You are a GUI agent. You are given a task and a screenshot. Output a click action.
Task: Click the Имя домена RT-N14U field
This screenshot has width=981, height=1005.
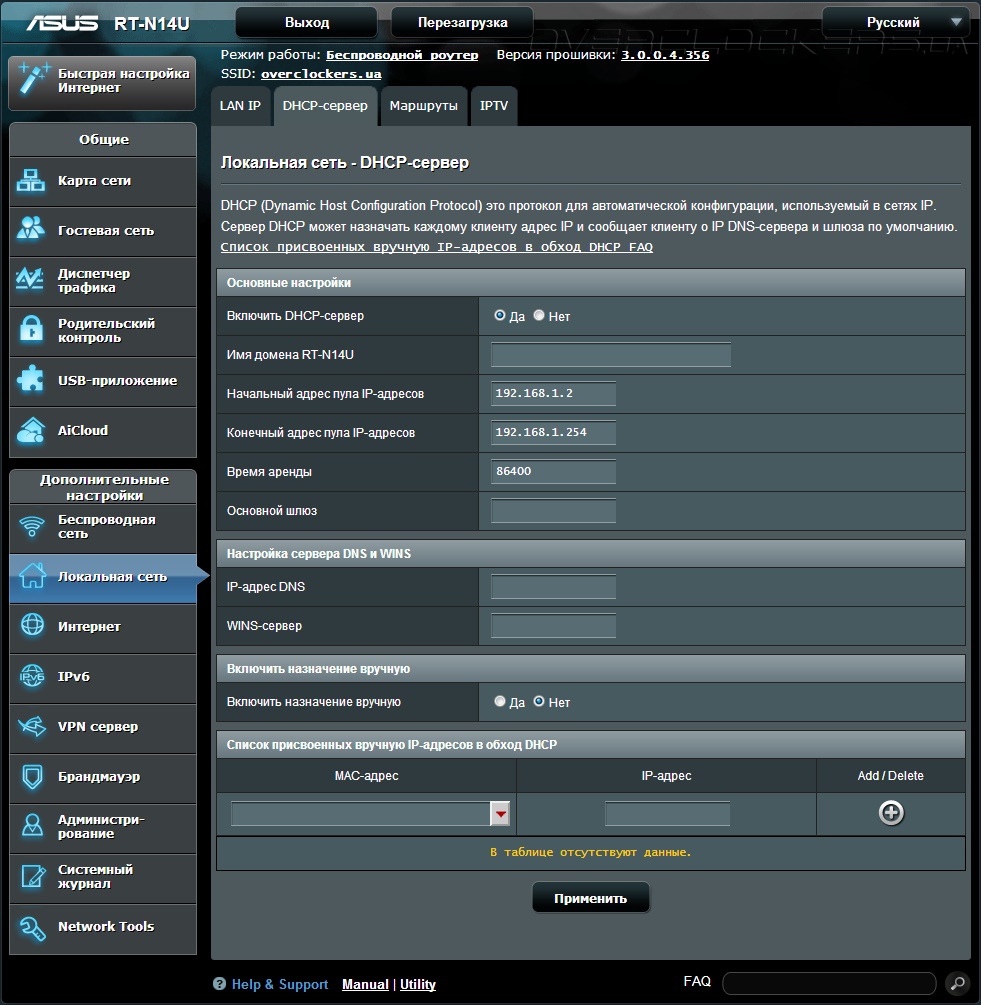[x=611, y=354]
